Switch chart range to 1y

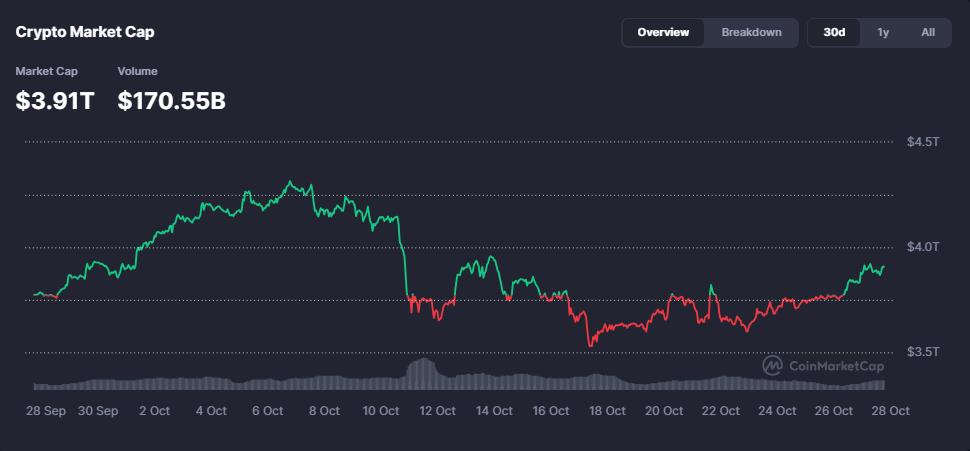tap(883, 33)
